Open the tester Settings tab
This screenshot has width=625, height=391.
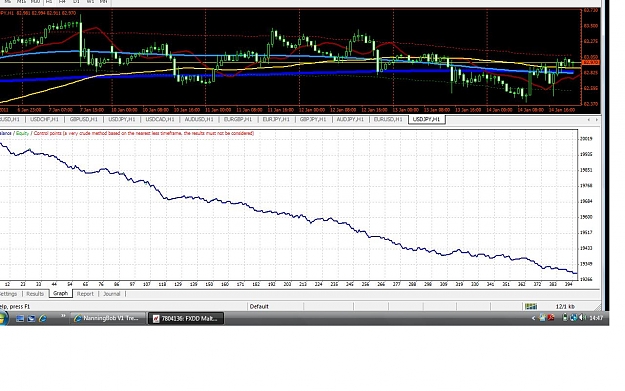[x=8, y=294]
